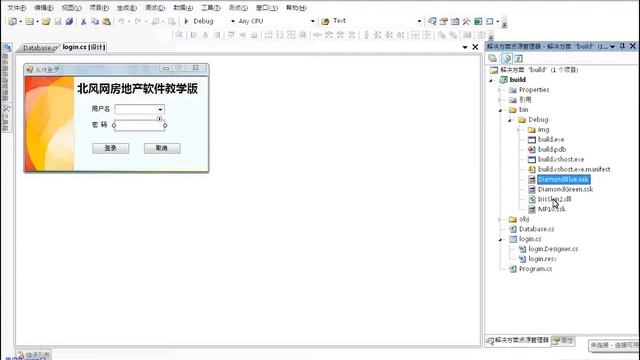The width and height of the screenshot is (640, 360).
Task: Click the Redo arrow icon
Action: [138, 21]
